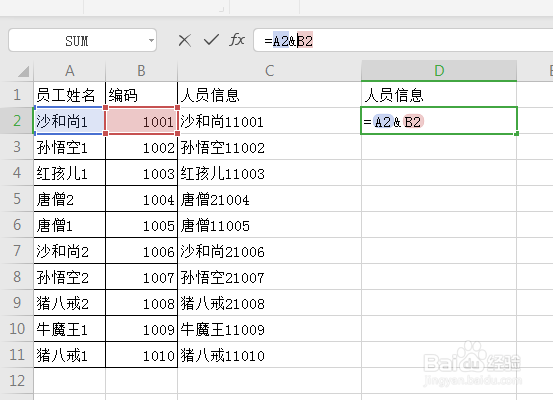This screenshot has height=400, width=553.
Task: Click cell A11 猪八戒1
Action: point(70,354)
